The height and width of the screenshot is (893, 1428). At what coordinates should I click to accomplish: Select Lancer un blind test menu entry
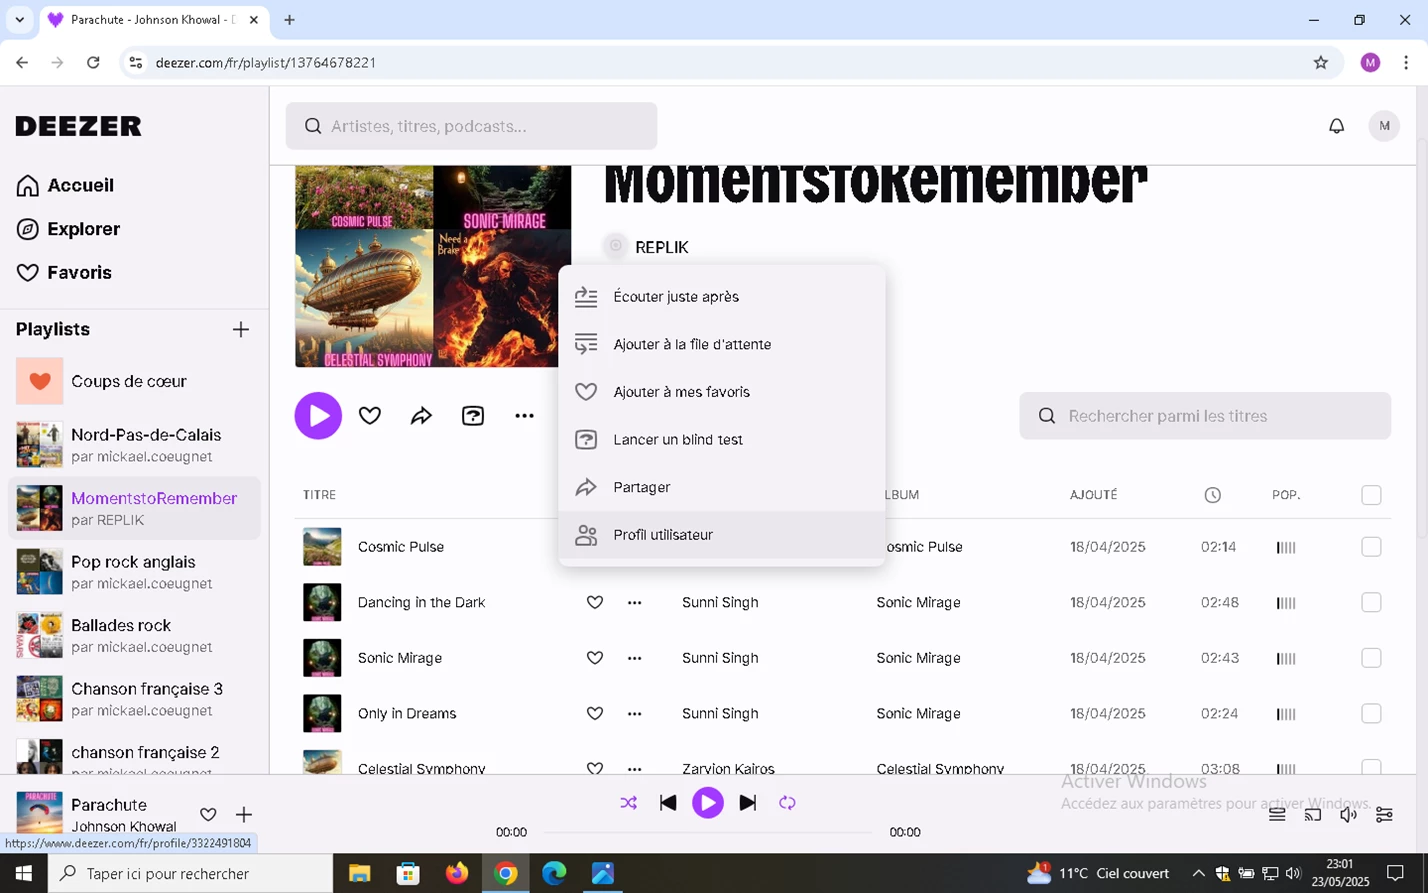click(x=722, y=440)
